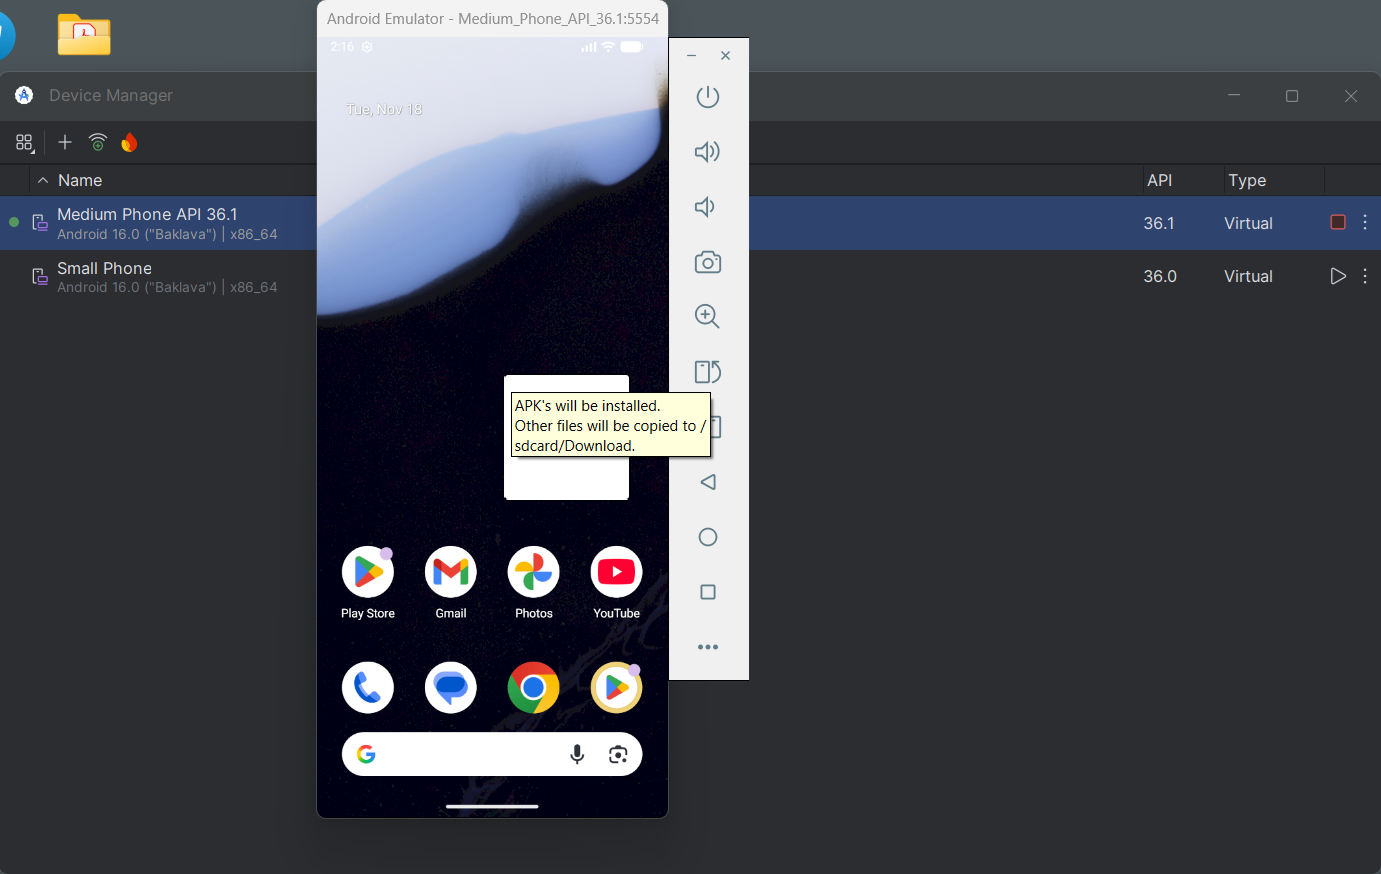Activate the emulator zoom magnifier icon
The height and width of the screenshot is (874, 1381).
708,317
